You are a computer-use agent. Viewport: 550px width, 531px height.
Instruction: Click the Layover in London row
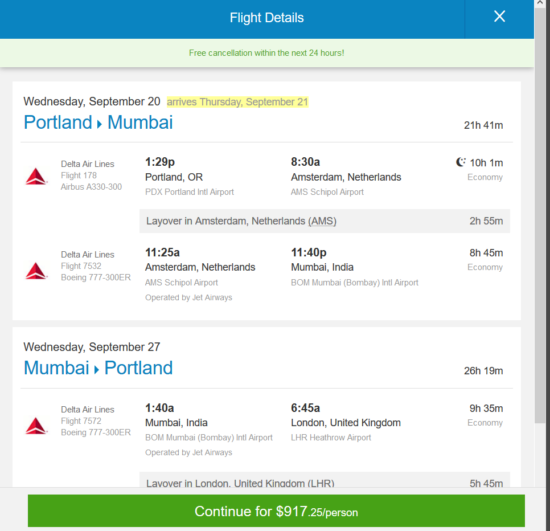[x=324, y=480]
